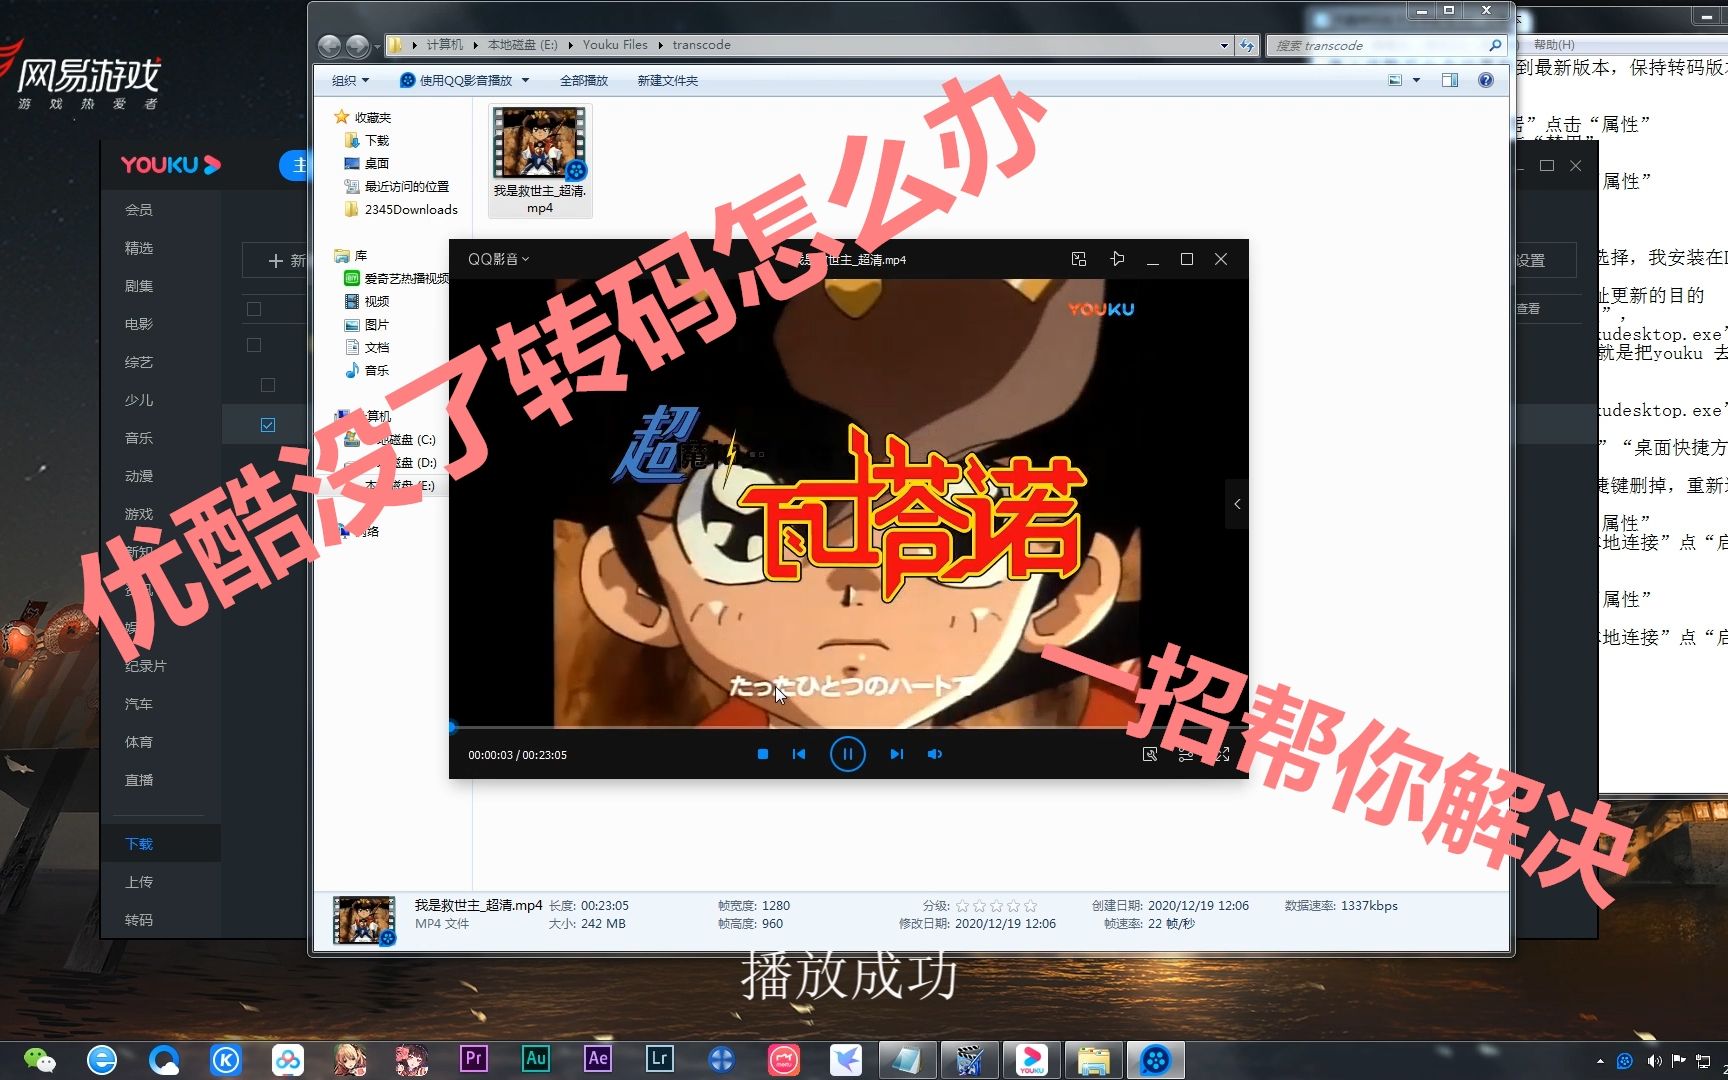The height and width of the screenshot is (1080, 1728).
Task: Pause playback in QQ影音 player
Action: point(847,754)
